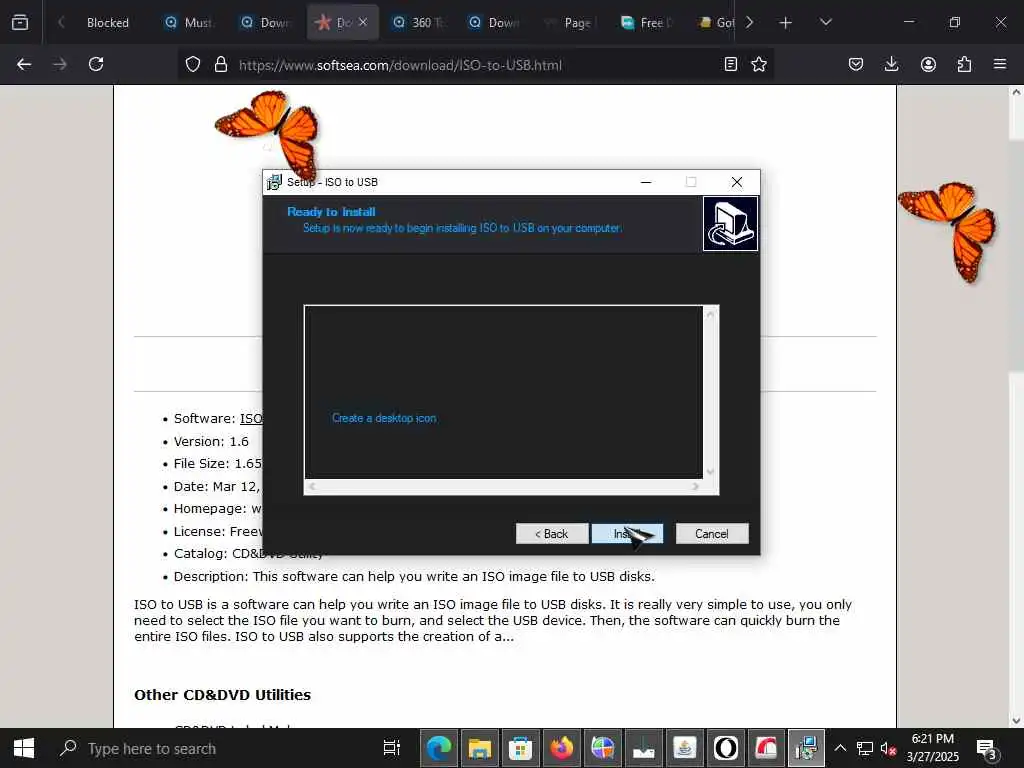Image resolution: width=1024 pixels, height=768 pixels.
Task: Open the clock showing 6:21 PM
Action: (x=933, y=748)
